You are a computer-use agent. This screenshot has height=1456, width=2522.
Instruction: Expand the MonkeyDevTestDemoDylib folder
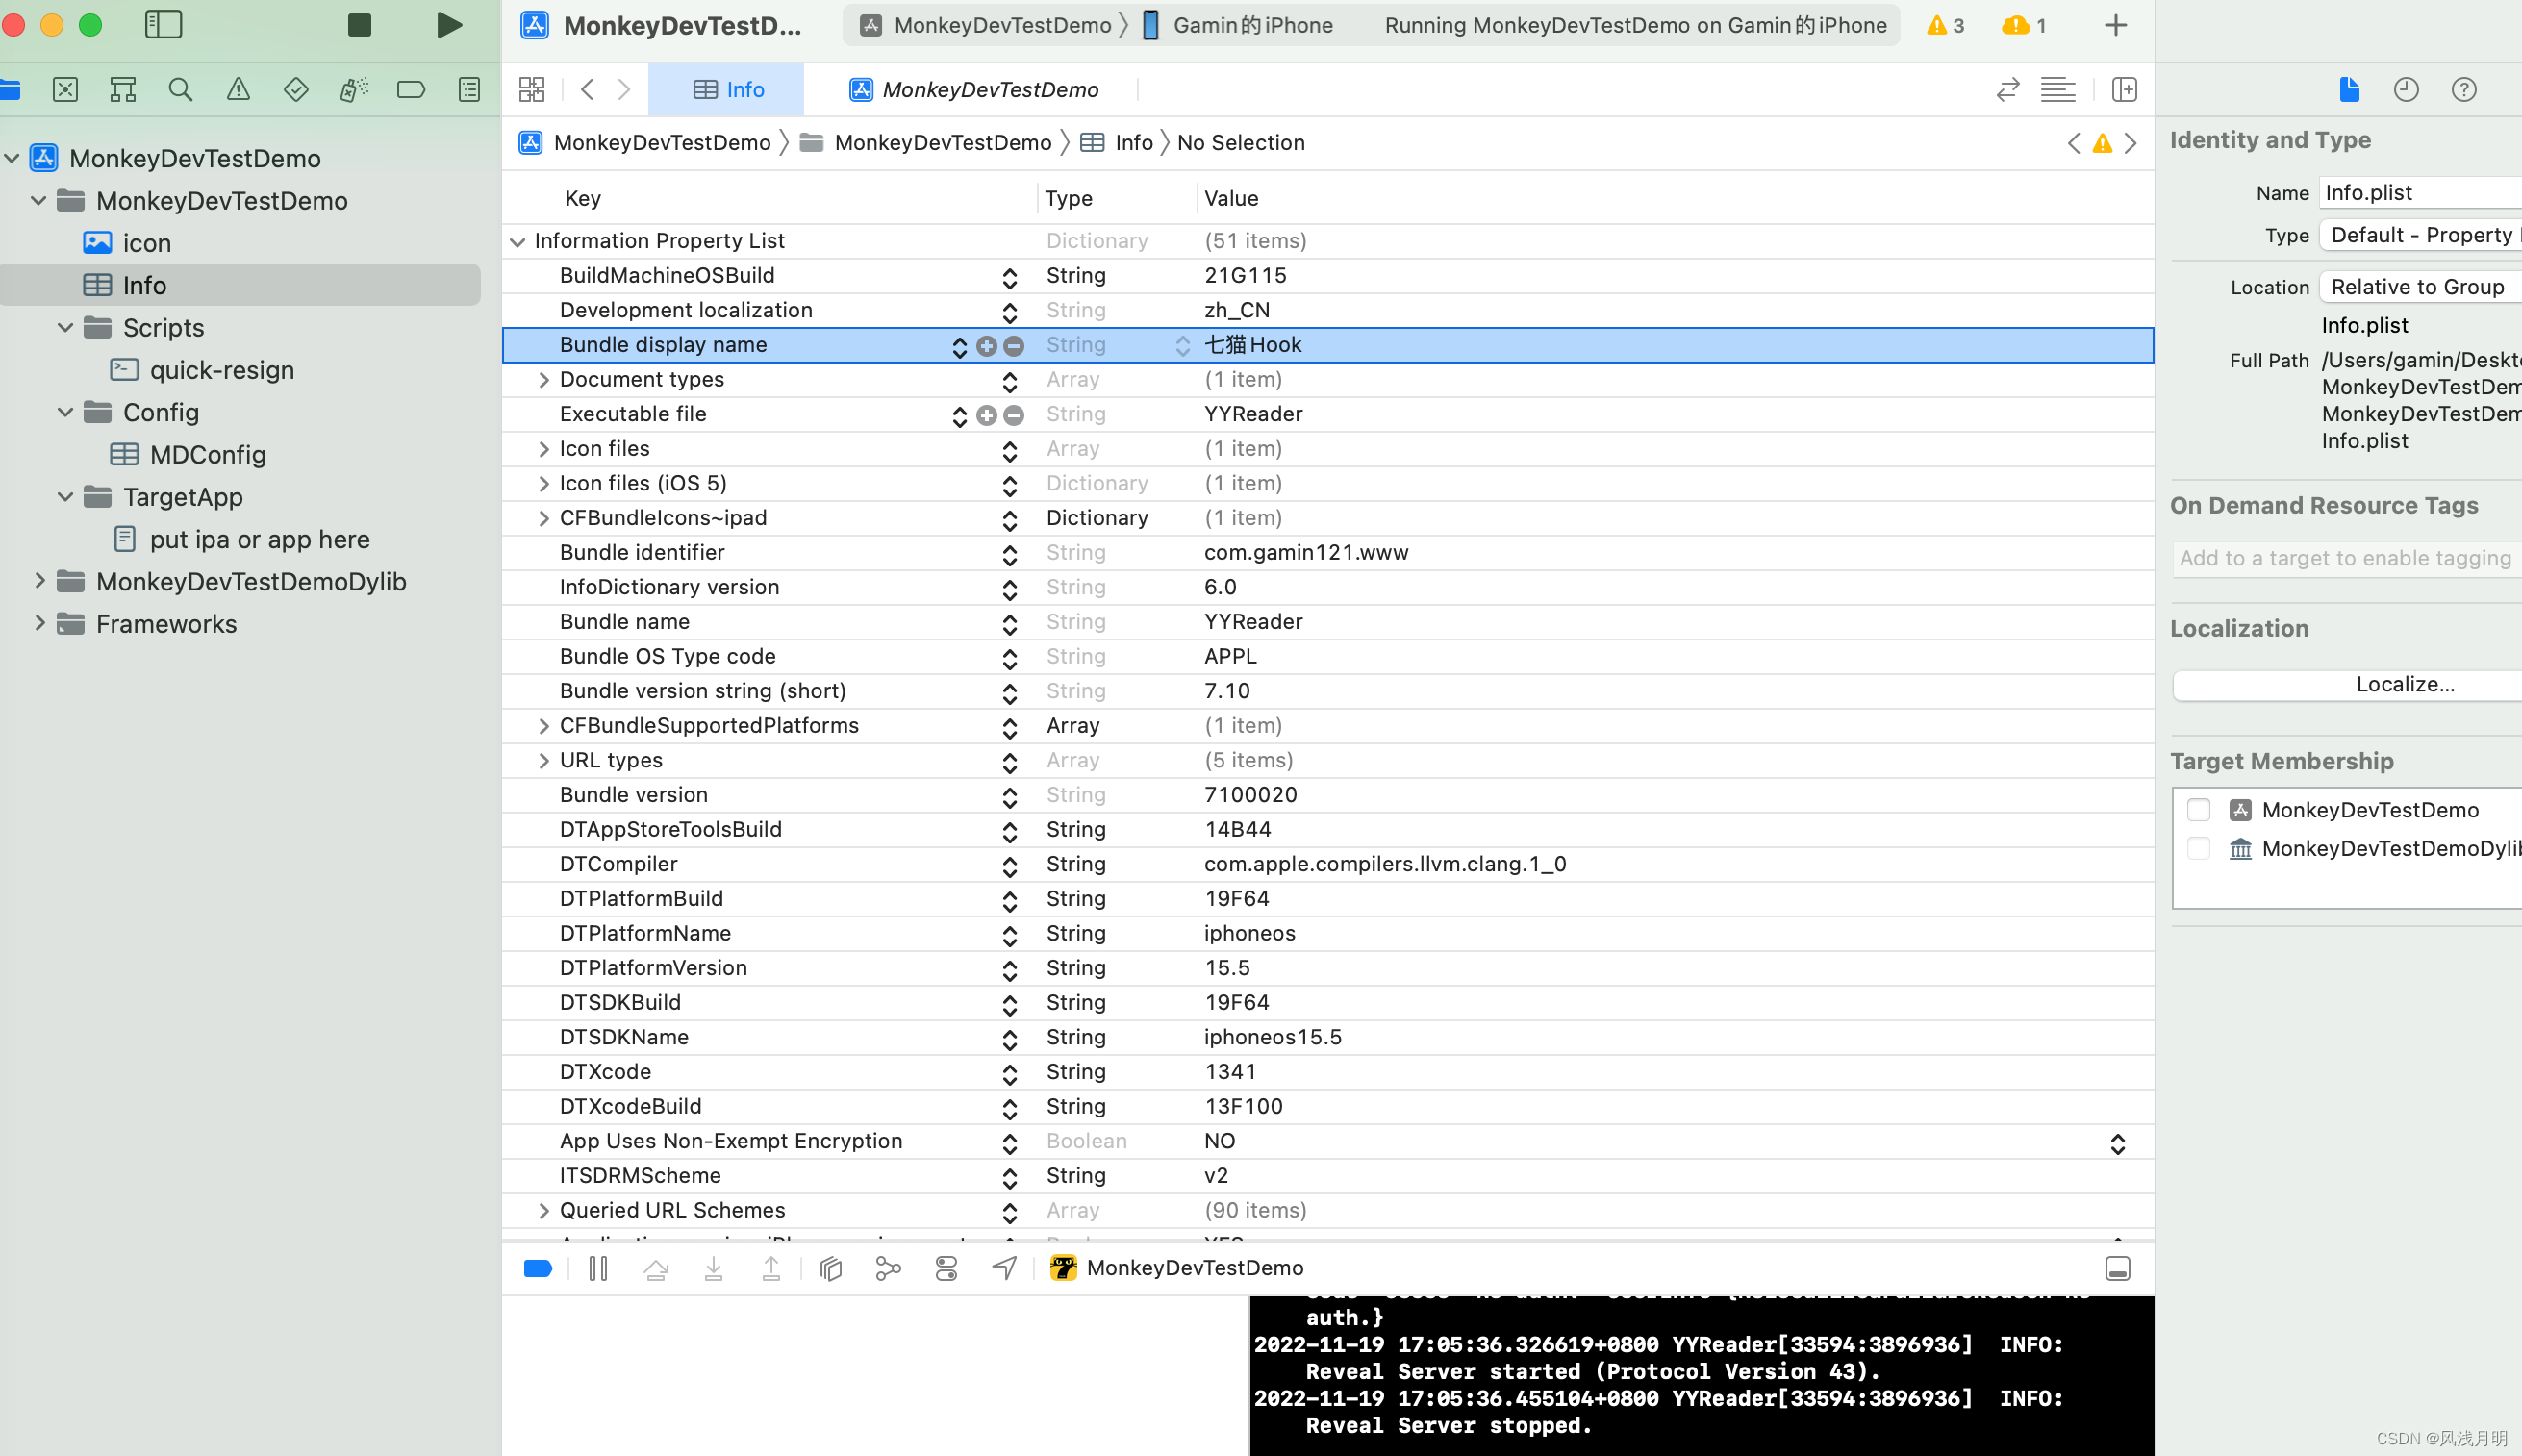[40, 581]
